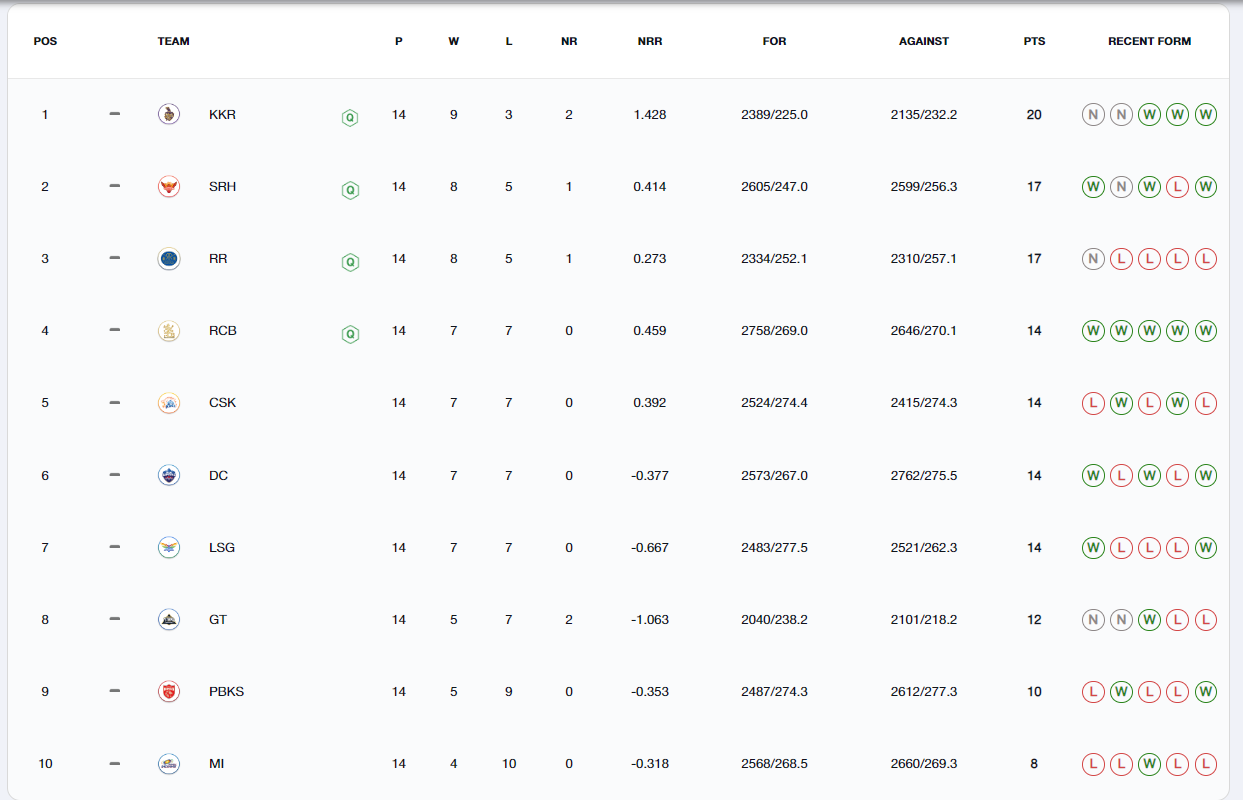Screen dimensions: 1243x800
Task: Open the RCB team name
Action: tap(223, 331)
